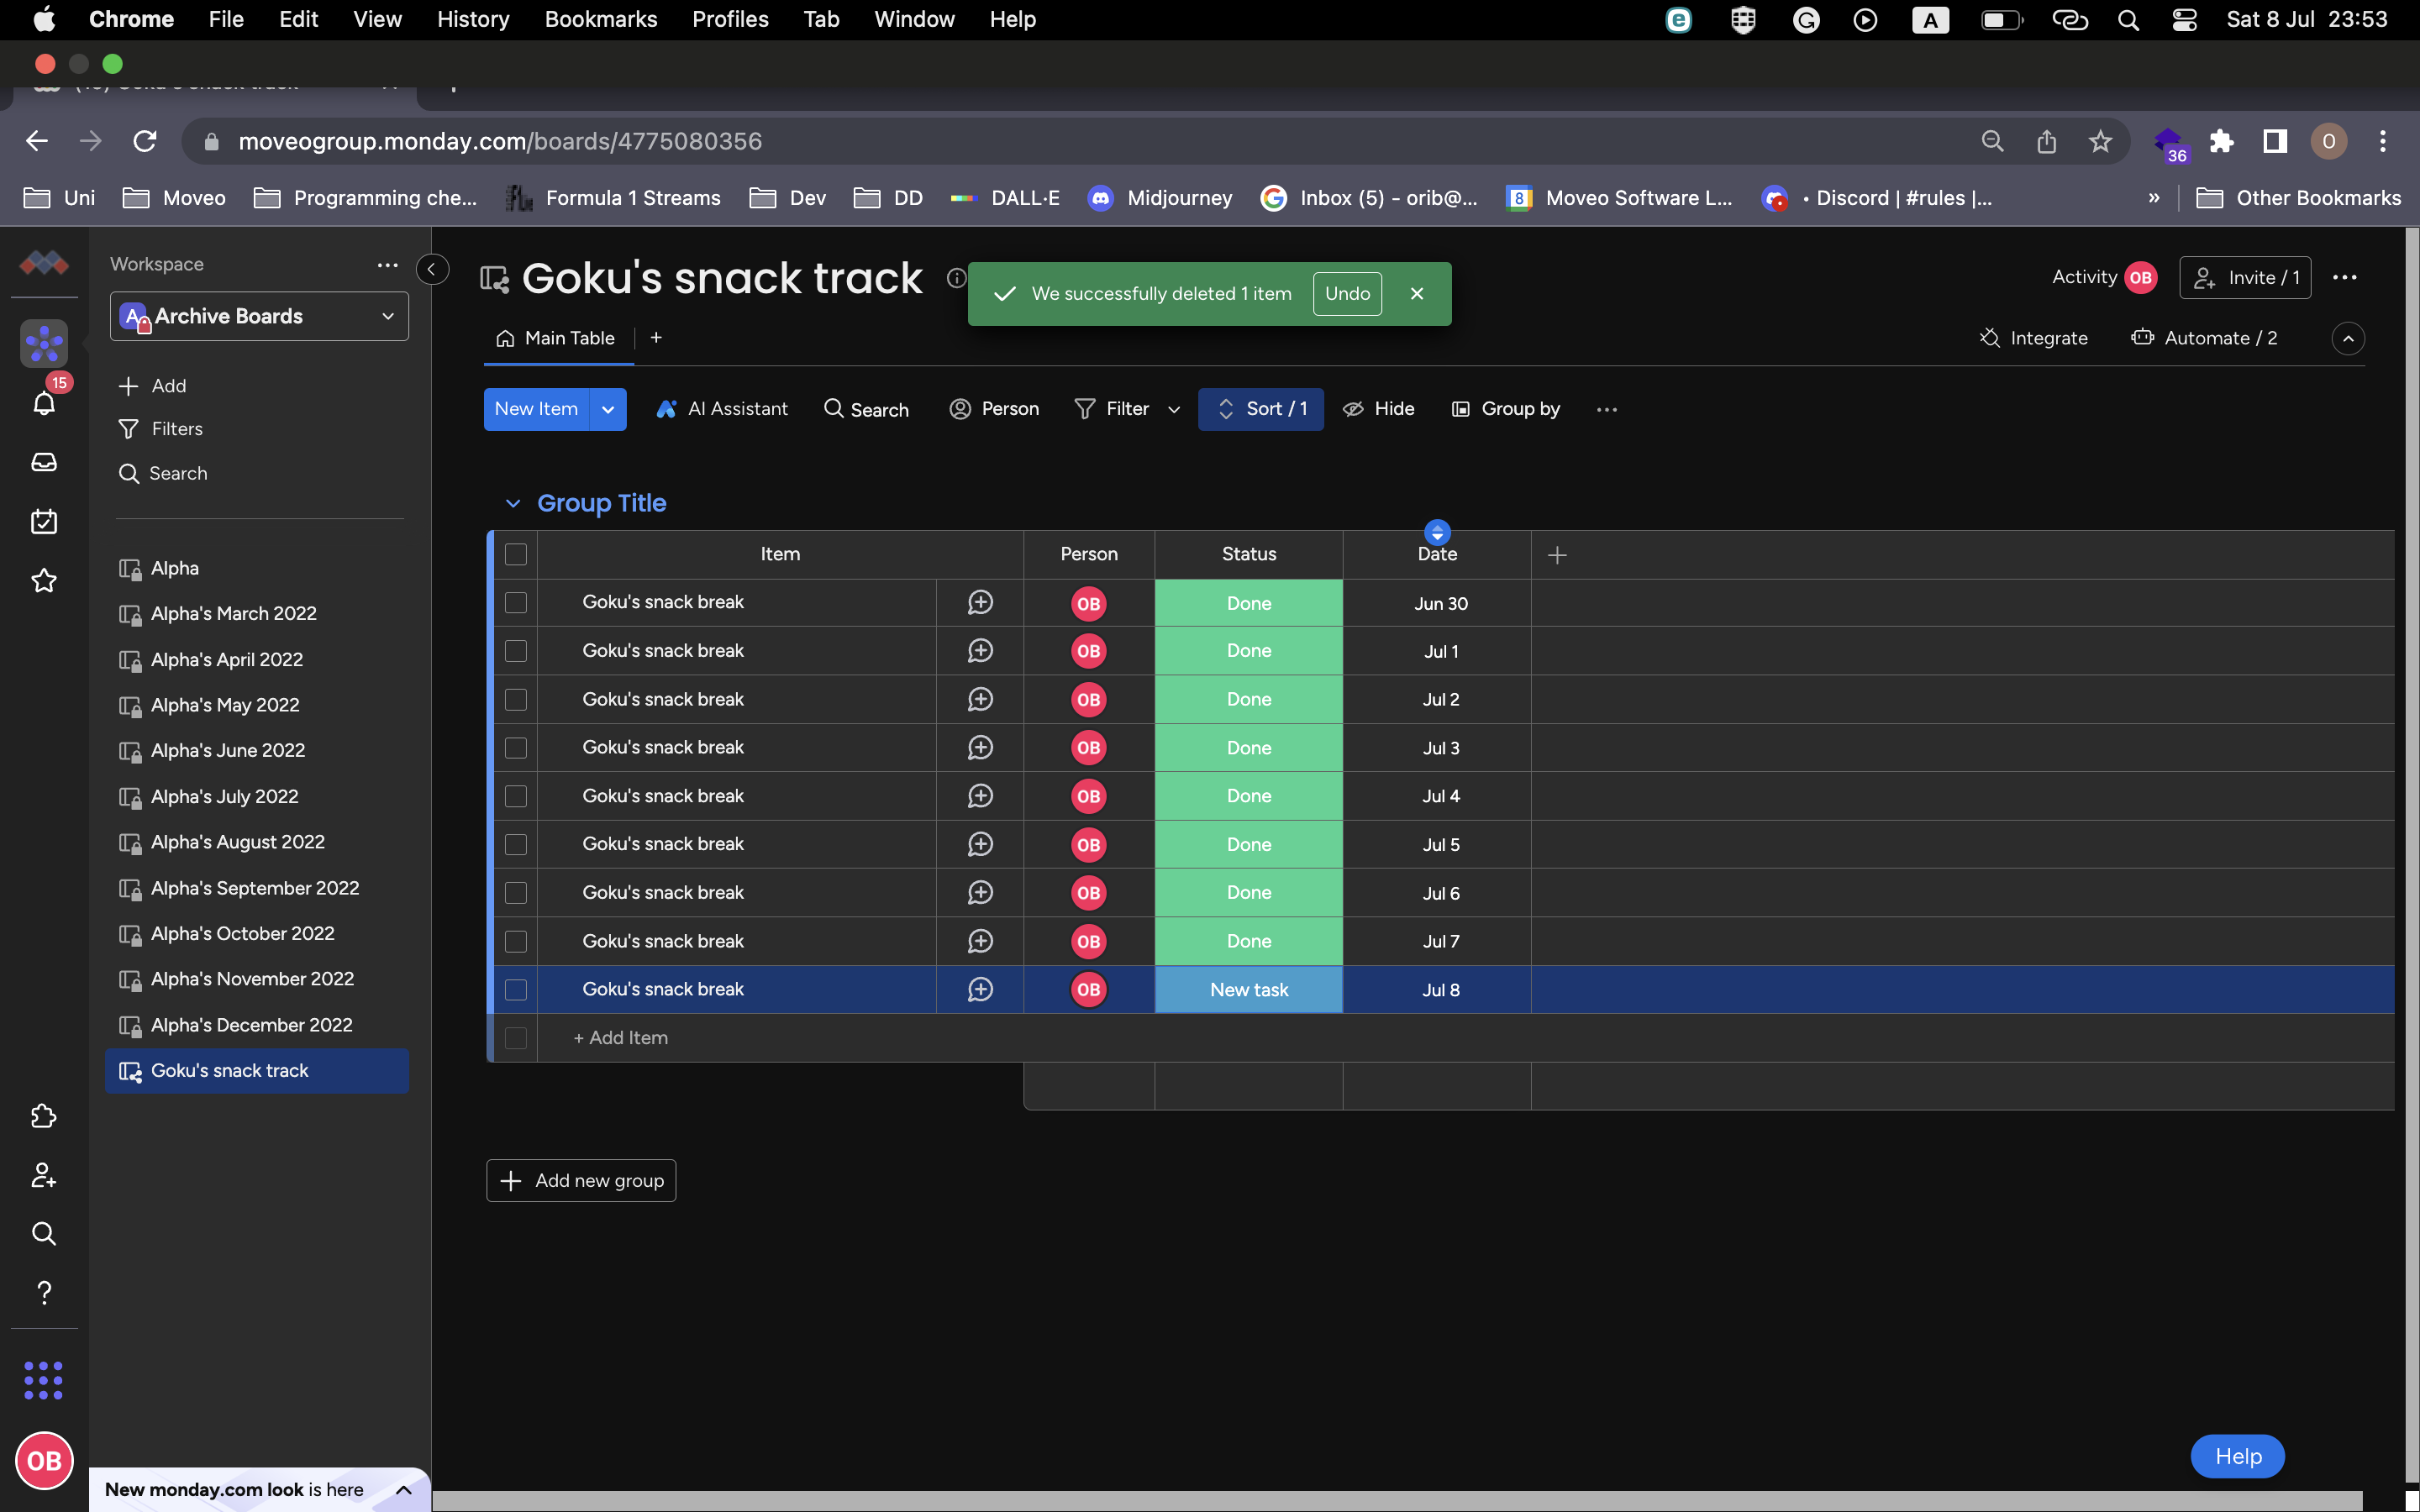This screenshot has height=1512, width=2420.
Task: Open Automate / 2 panel
Action: (x=2205, y=338)
